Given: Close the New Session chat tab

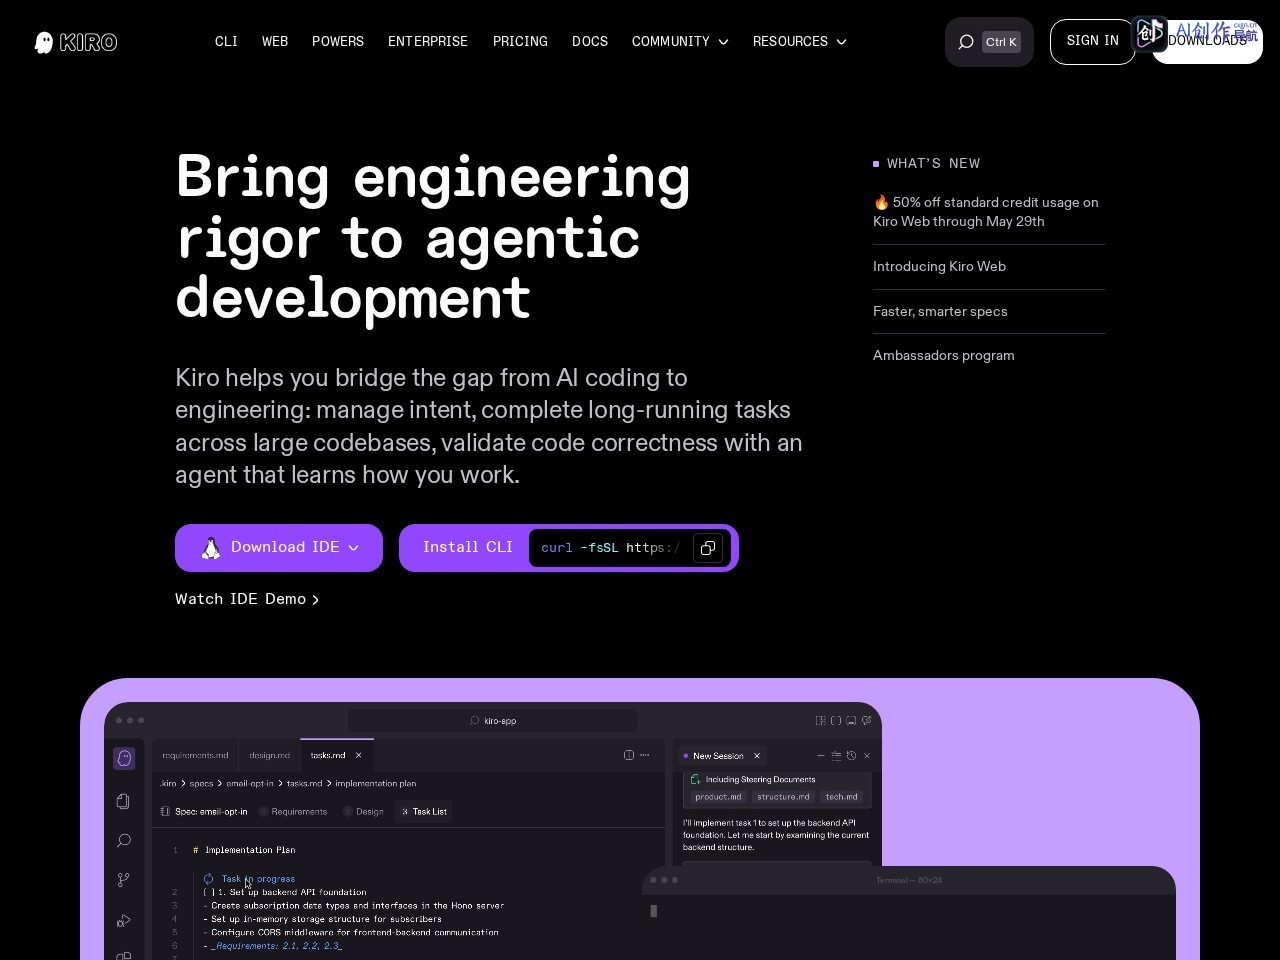Looking at the screenshot, I should pyautogui.click(x=757, y=756).
